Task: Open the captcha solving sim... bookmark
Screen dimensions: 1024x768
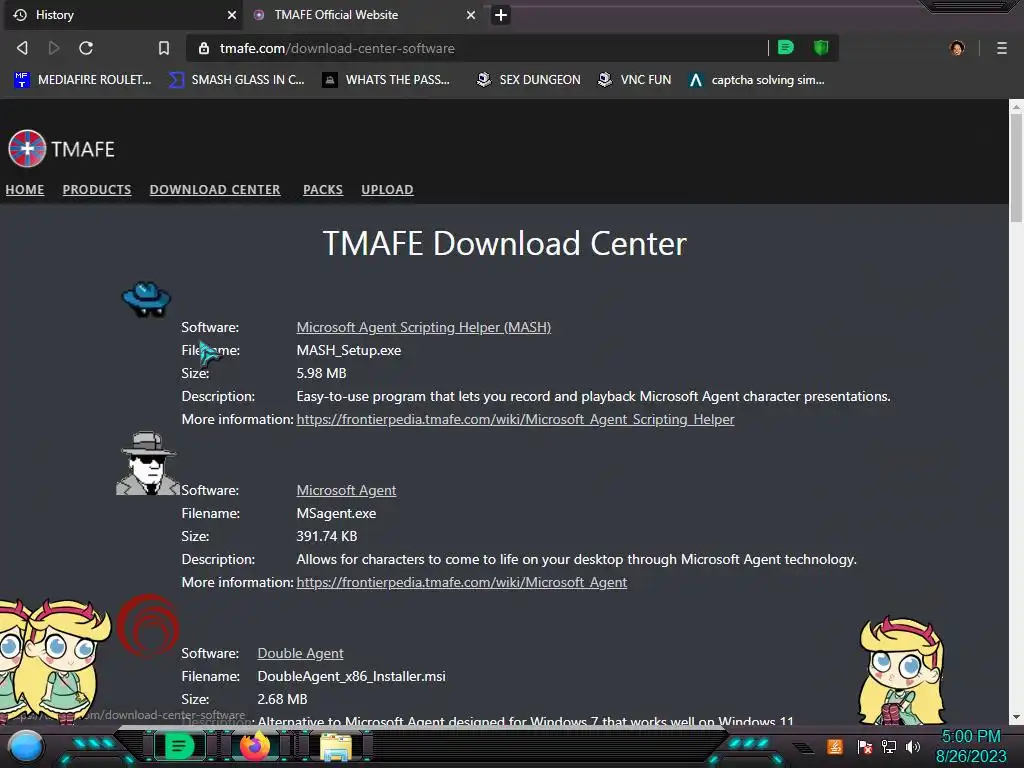Action: click(x=756, y=80)
